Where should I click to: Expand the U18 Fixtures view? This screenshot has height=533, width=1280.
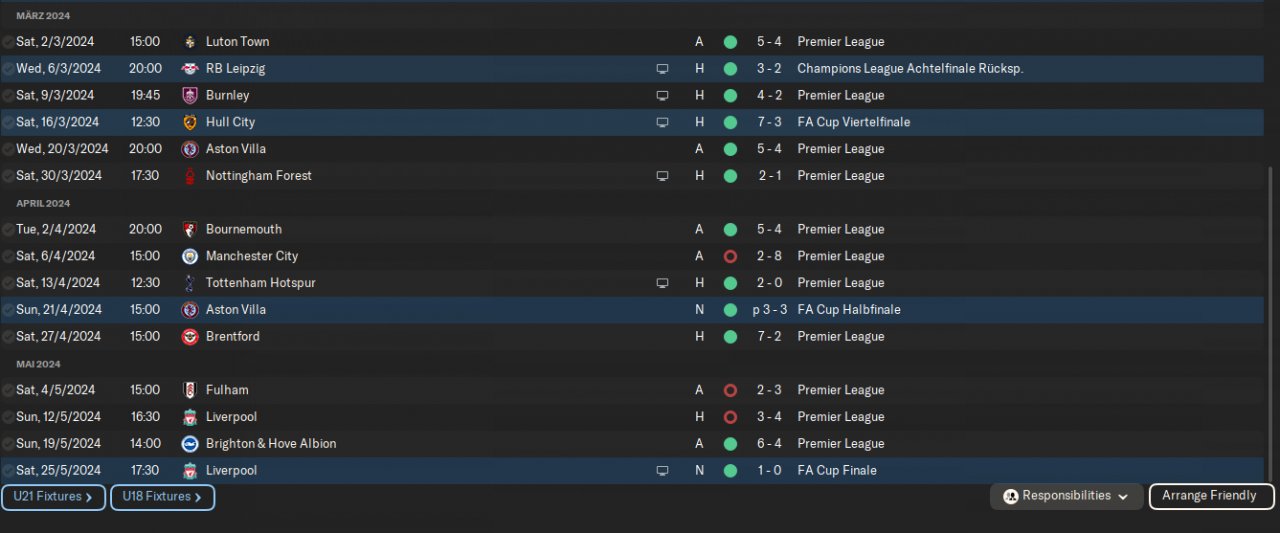tap(162, 497)
